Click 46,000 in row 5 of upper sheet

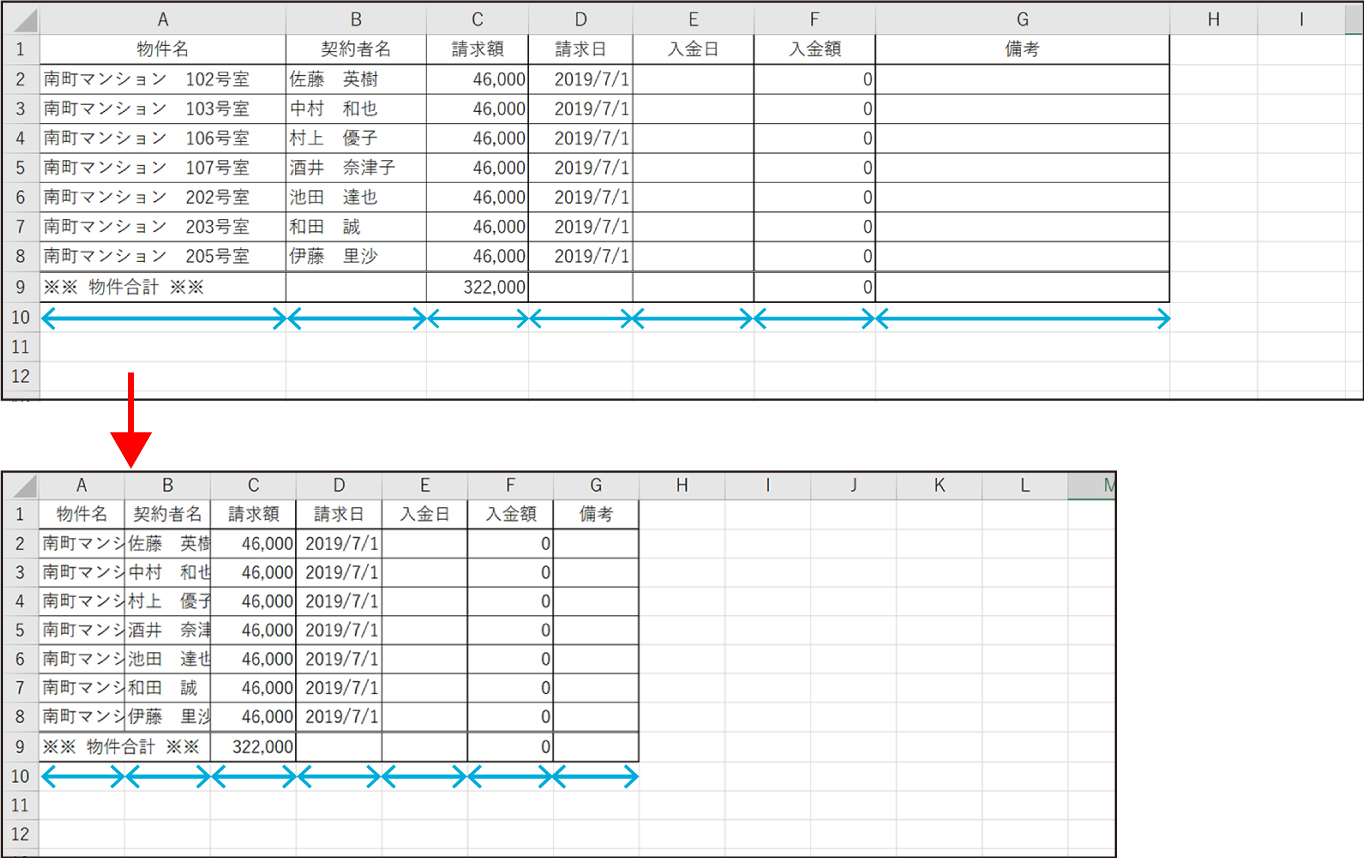pos(478,168)
